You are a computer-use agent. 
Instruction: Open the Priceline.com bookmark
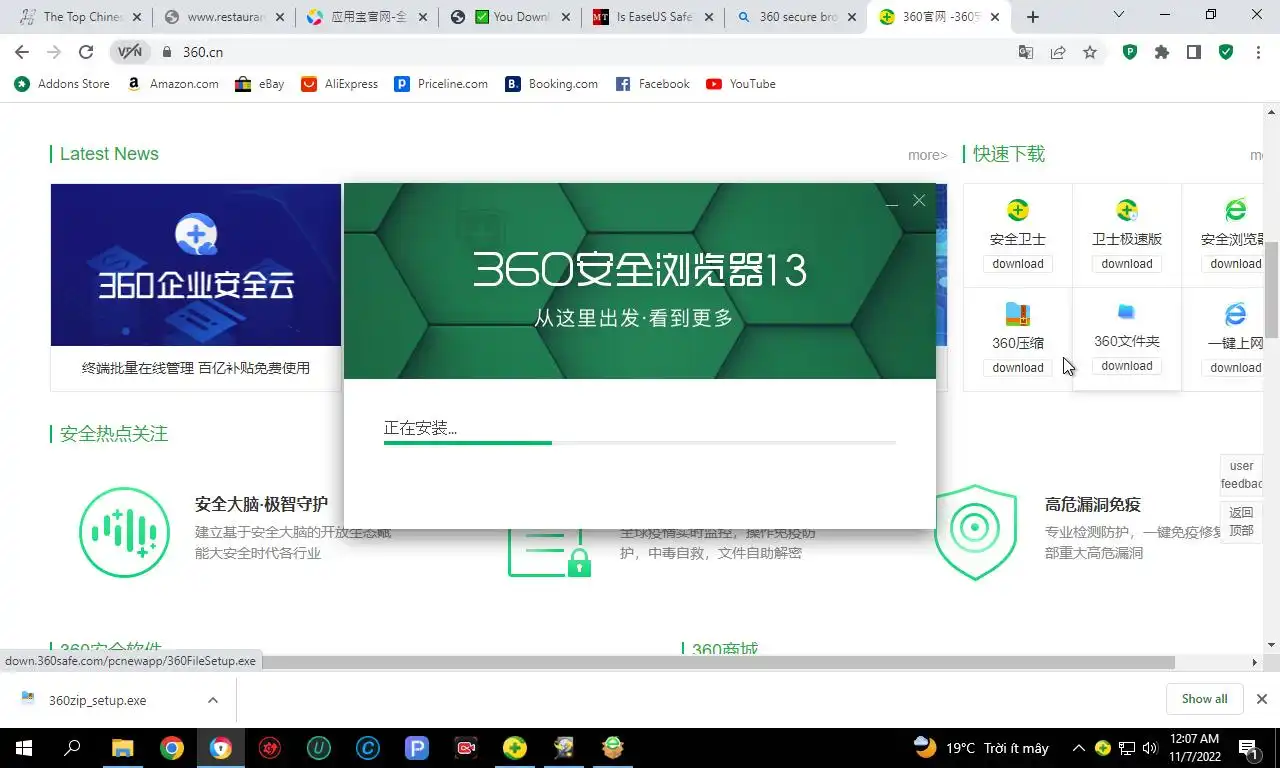441,84
